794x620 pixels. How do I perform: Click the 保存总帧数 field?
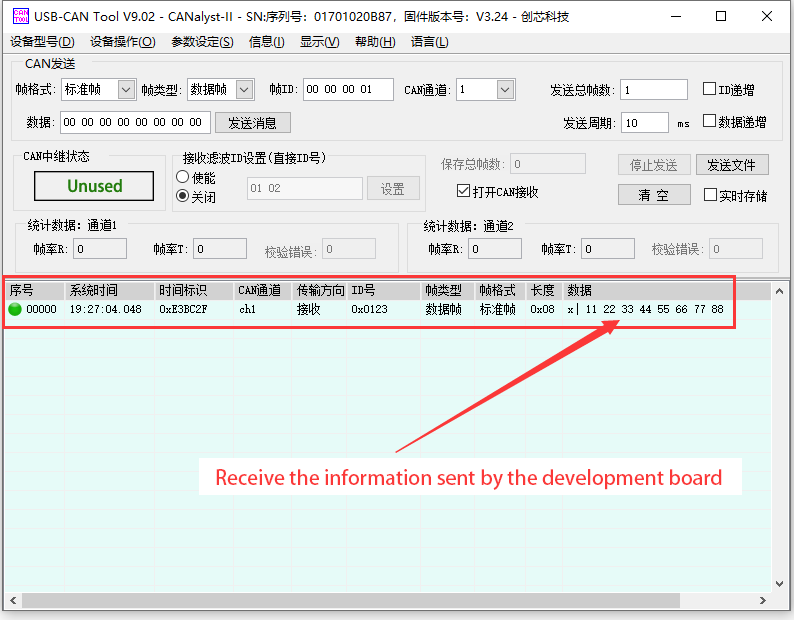[x=547, y=164]
